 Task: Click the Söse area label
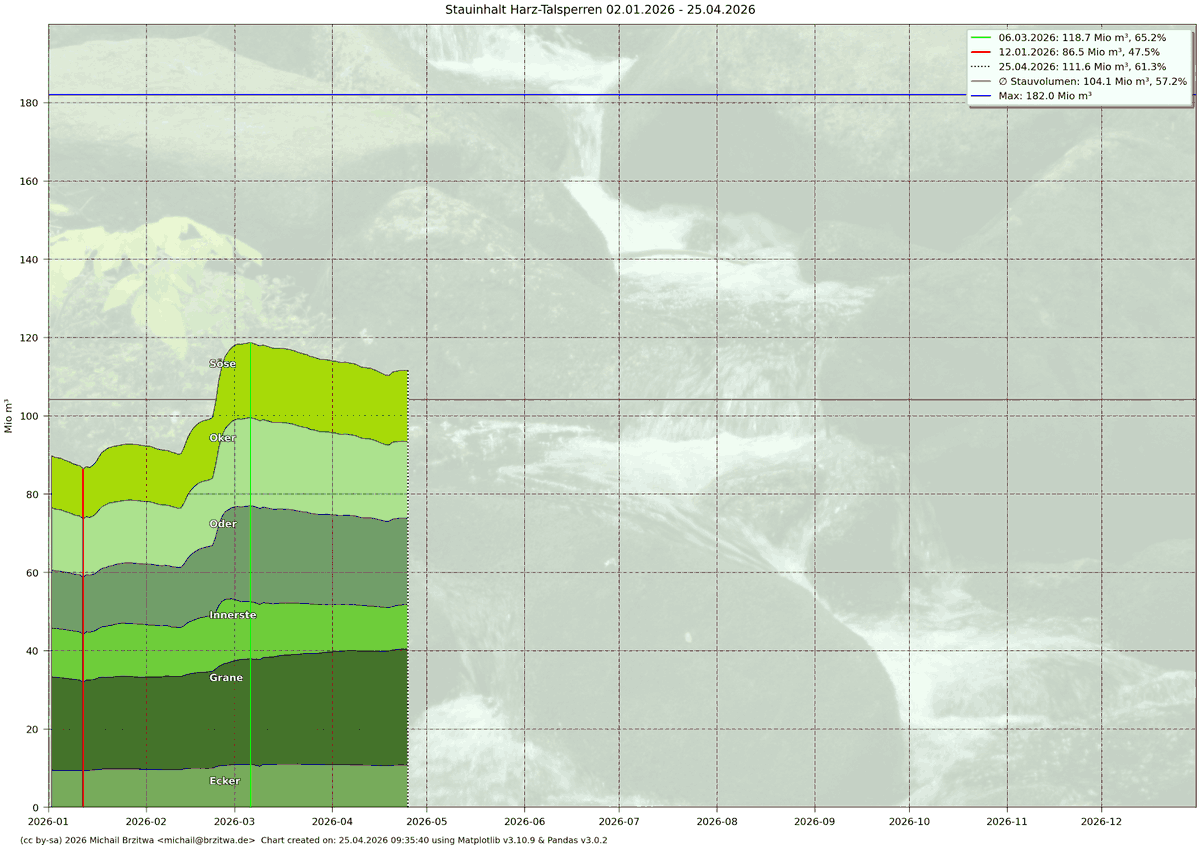pos(223,364)
